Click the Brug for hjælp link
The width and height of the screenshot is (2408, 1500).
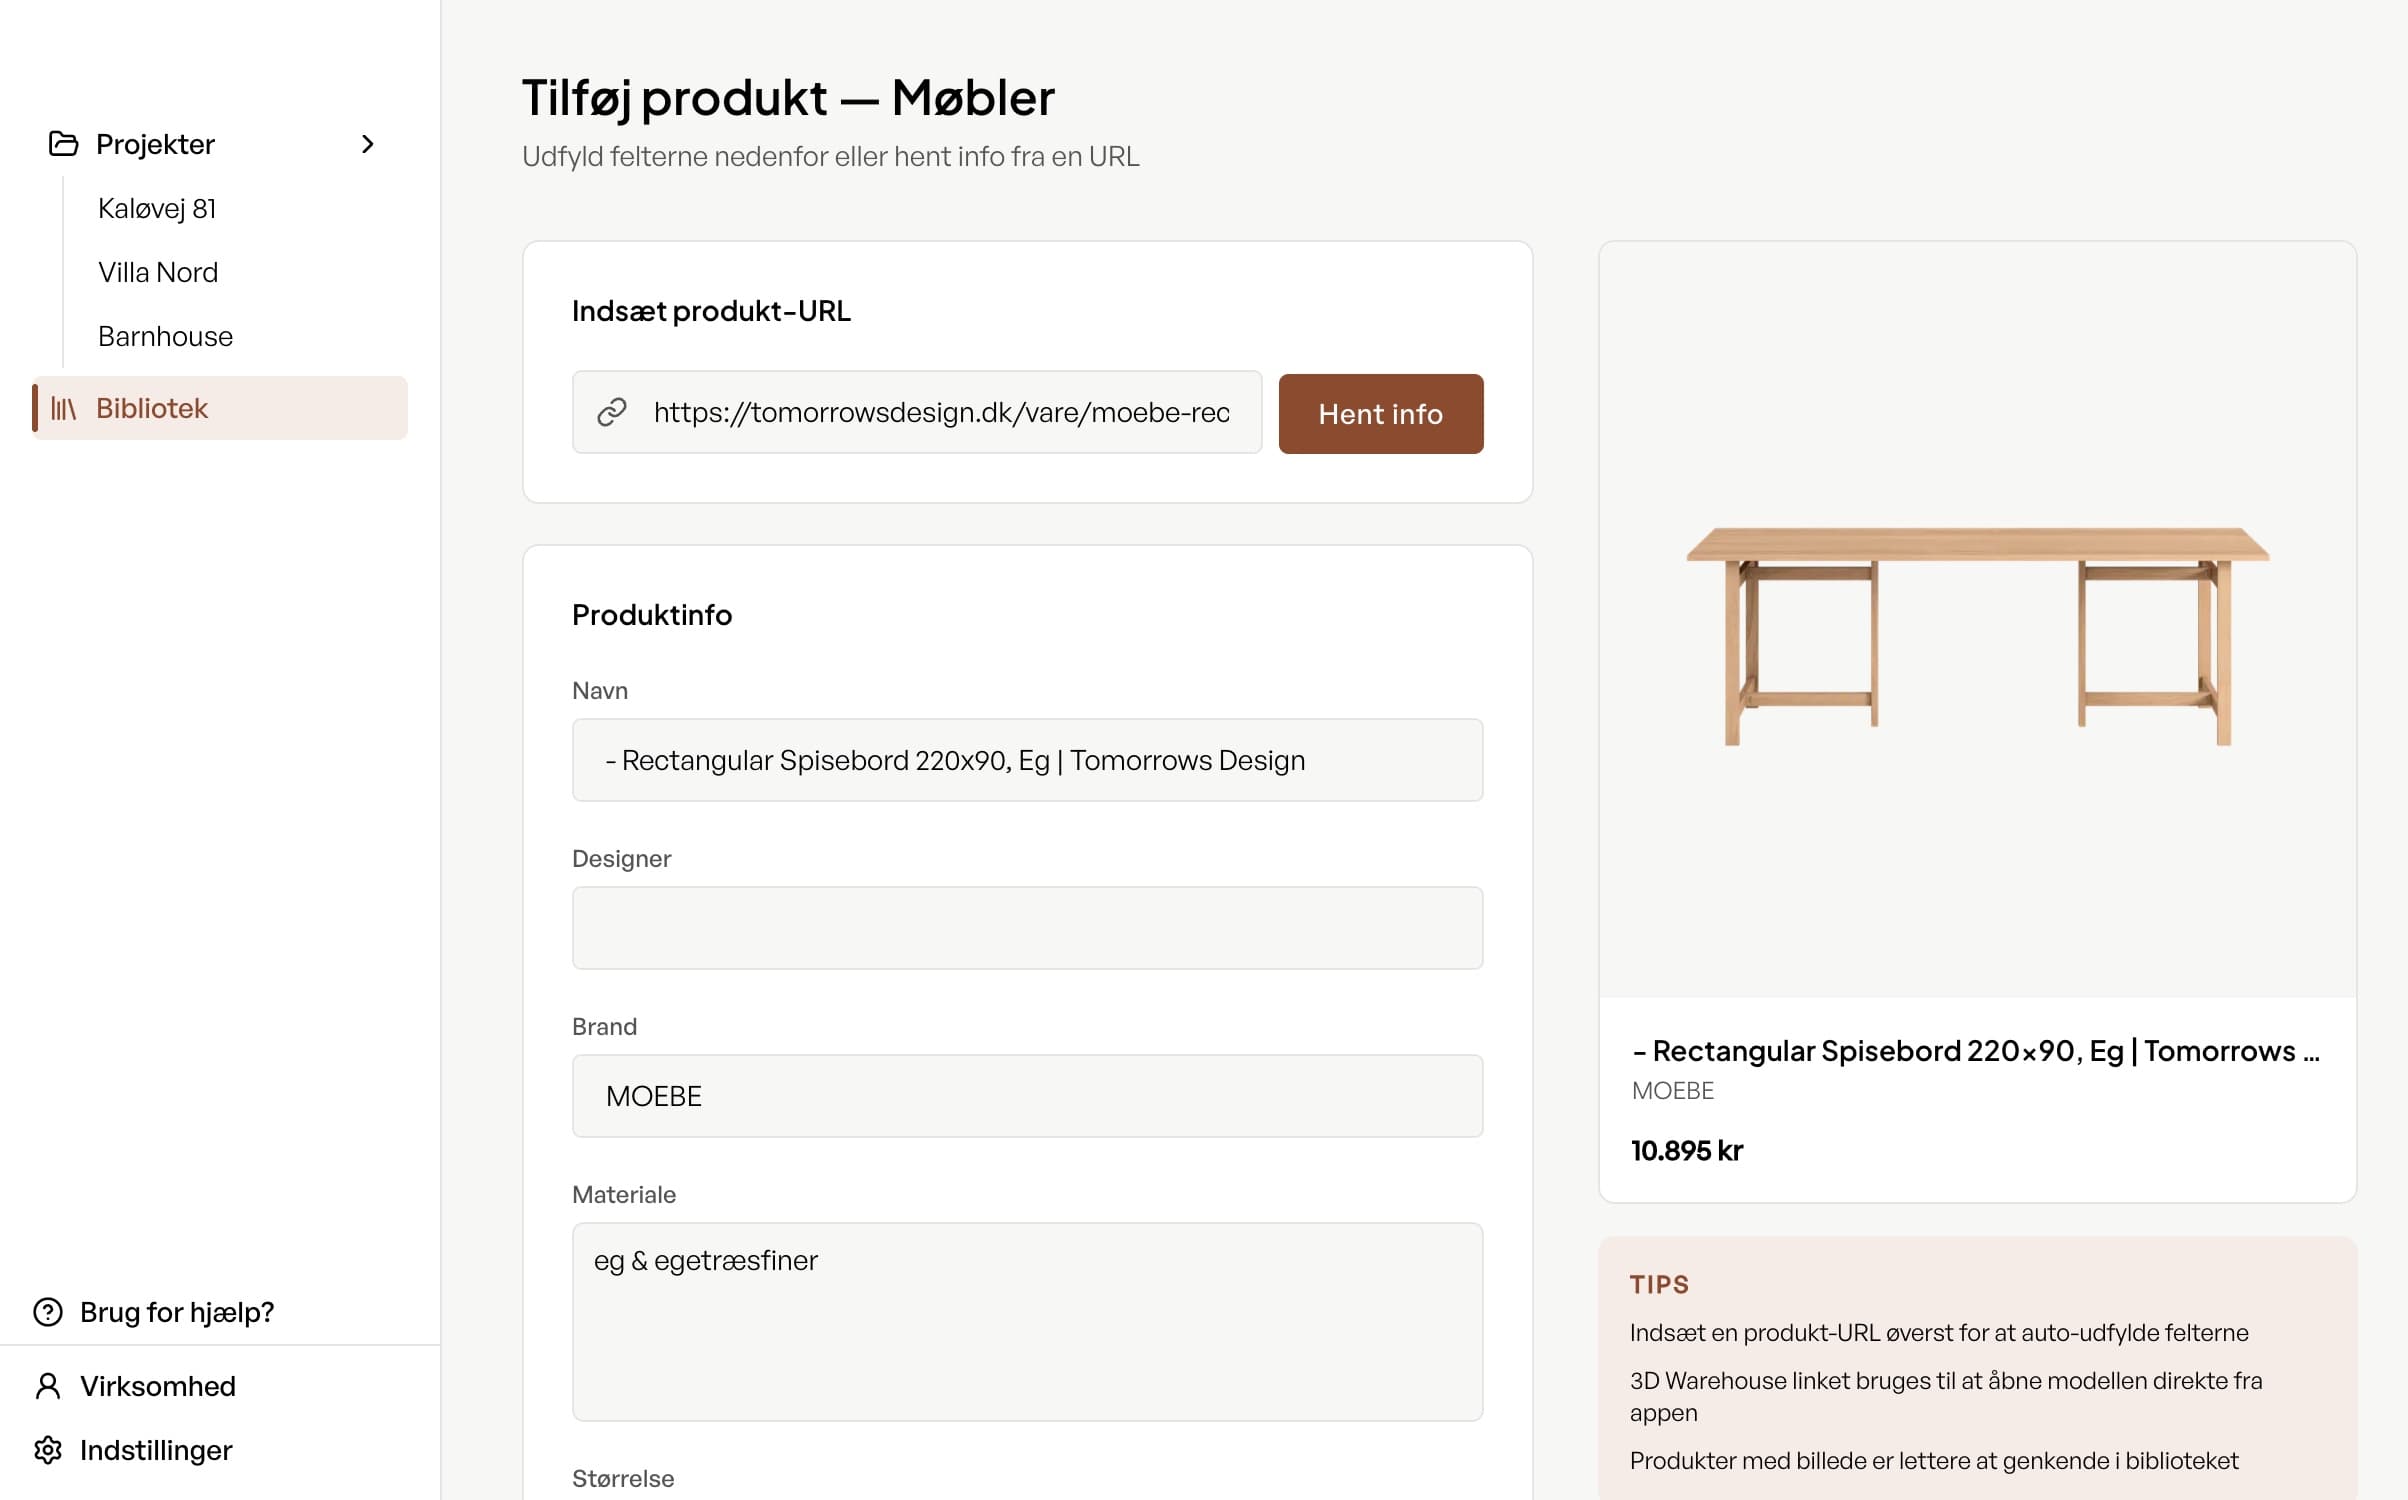click(x=176, y=1312)
